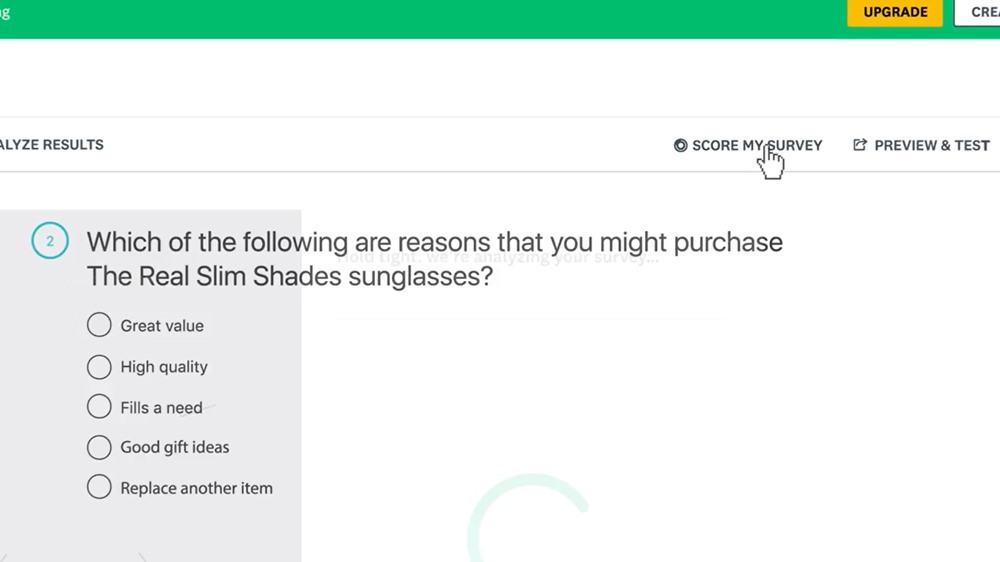Open the PREVIEW & TEST text label
The height and width of the screenshot is (562, 1000).
pyautogui.click(x=932, y=145)
